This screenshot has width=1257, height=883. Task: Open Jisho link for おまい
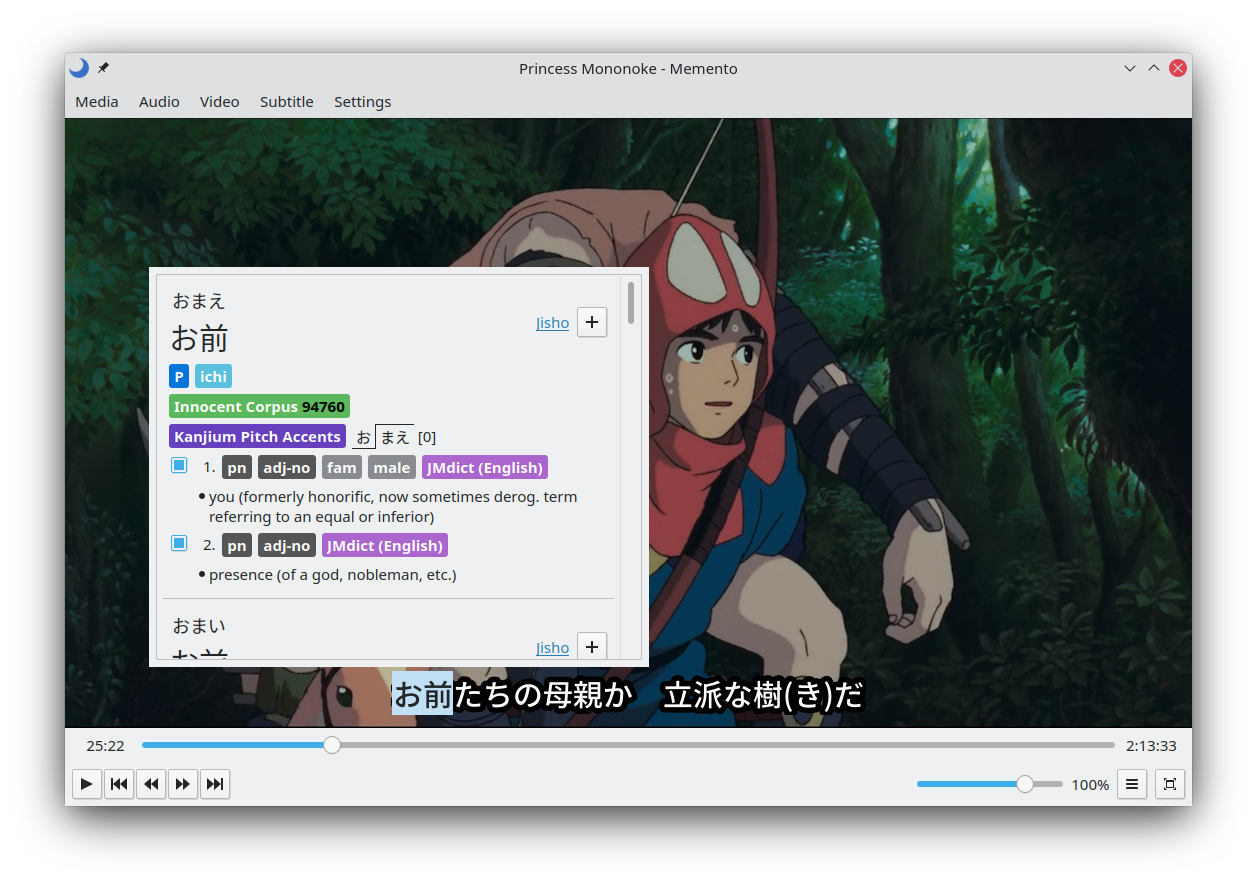(x=552, y=648)
